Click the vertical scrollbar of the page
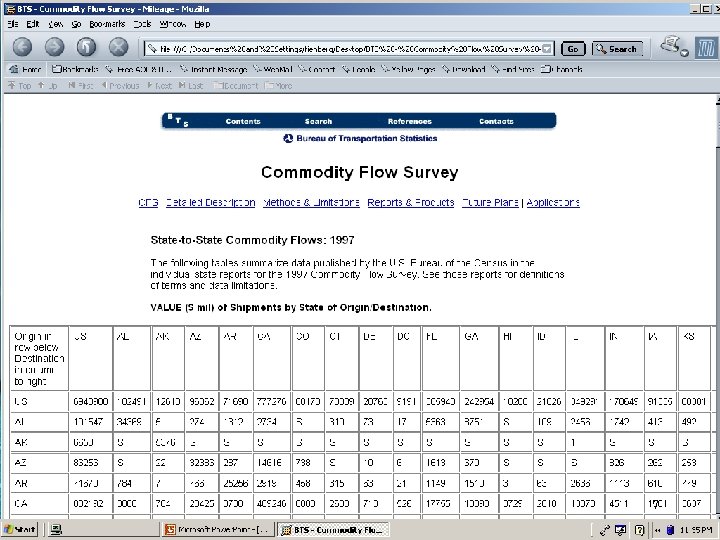 (717, 308)
